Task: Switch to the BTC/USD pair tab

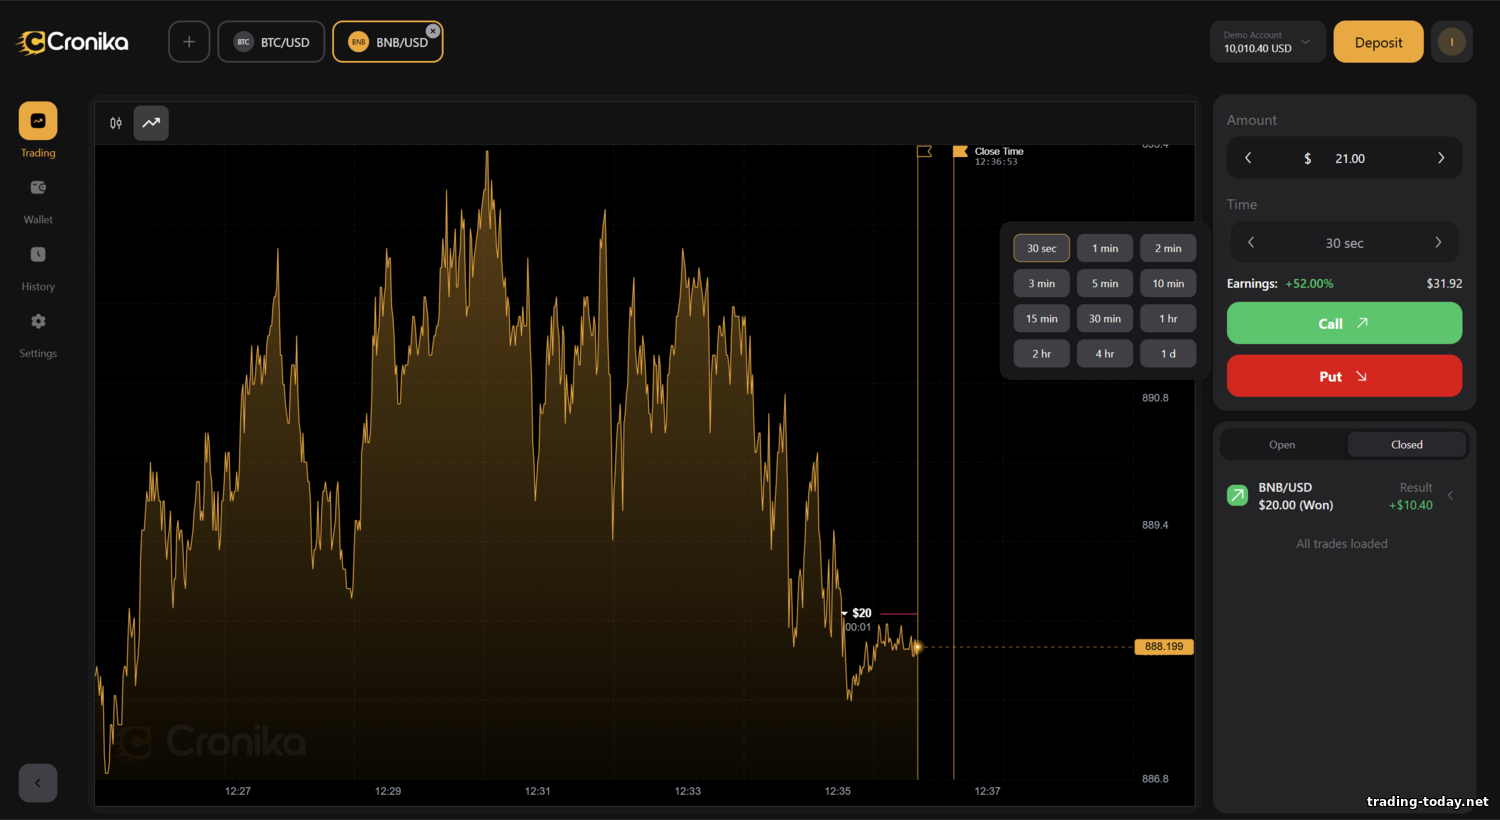Action: tap(270, 41)
